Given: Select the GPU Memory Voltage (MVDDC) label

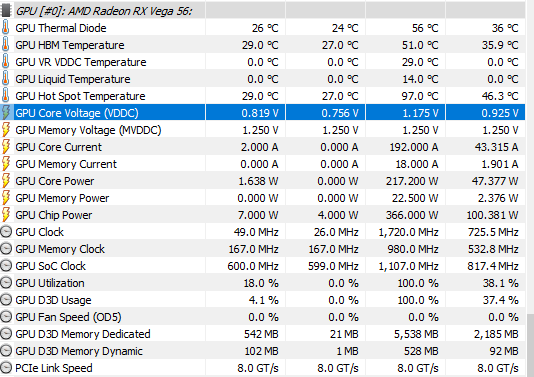Looking at the screenshot, I should pos(88,130).
